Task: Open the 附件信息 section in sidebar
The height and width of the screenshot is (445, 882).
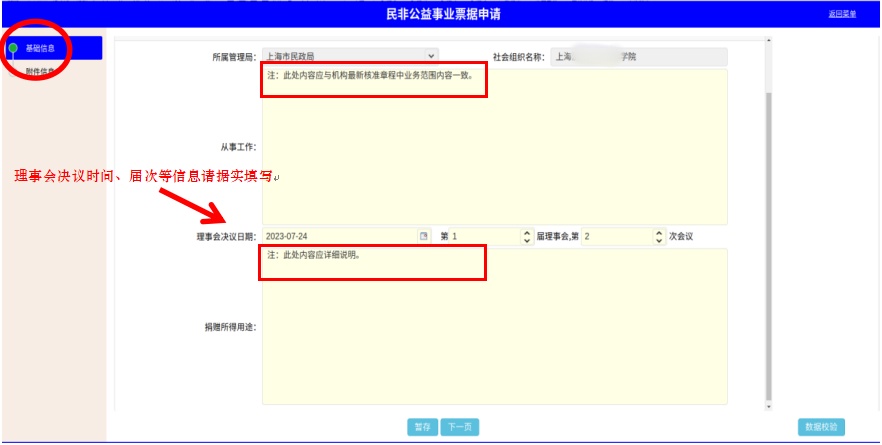Action: click(40, 71)
